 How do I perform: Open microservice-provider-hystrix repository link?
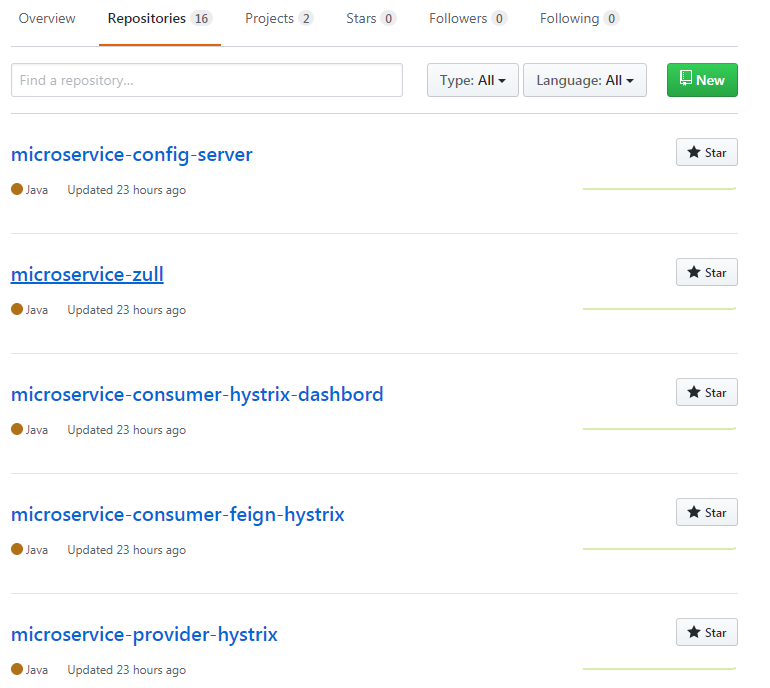pyautogui.click(x=144, y=635)
